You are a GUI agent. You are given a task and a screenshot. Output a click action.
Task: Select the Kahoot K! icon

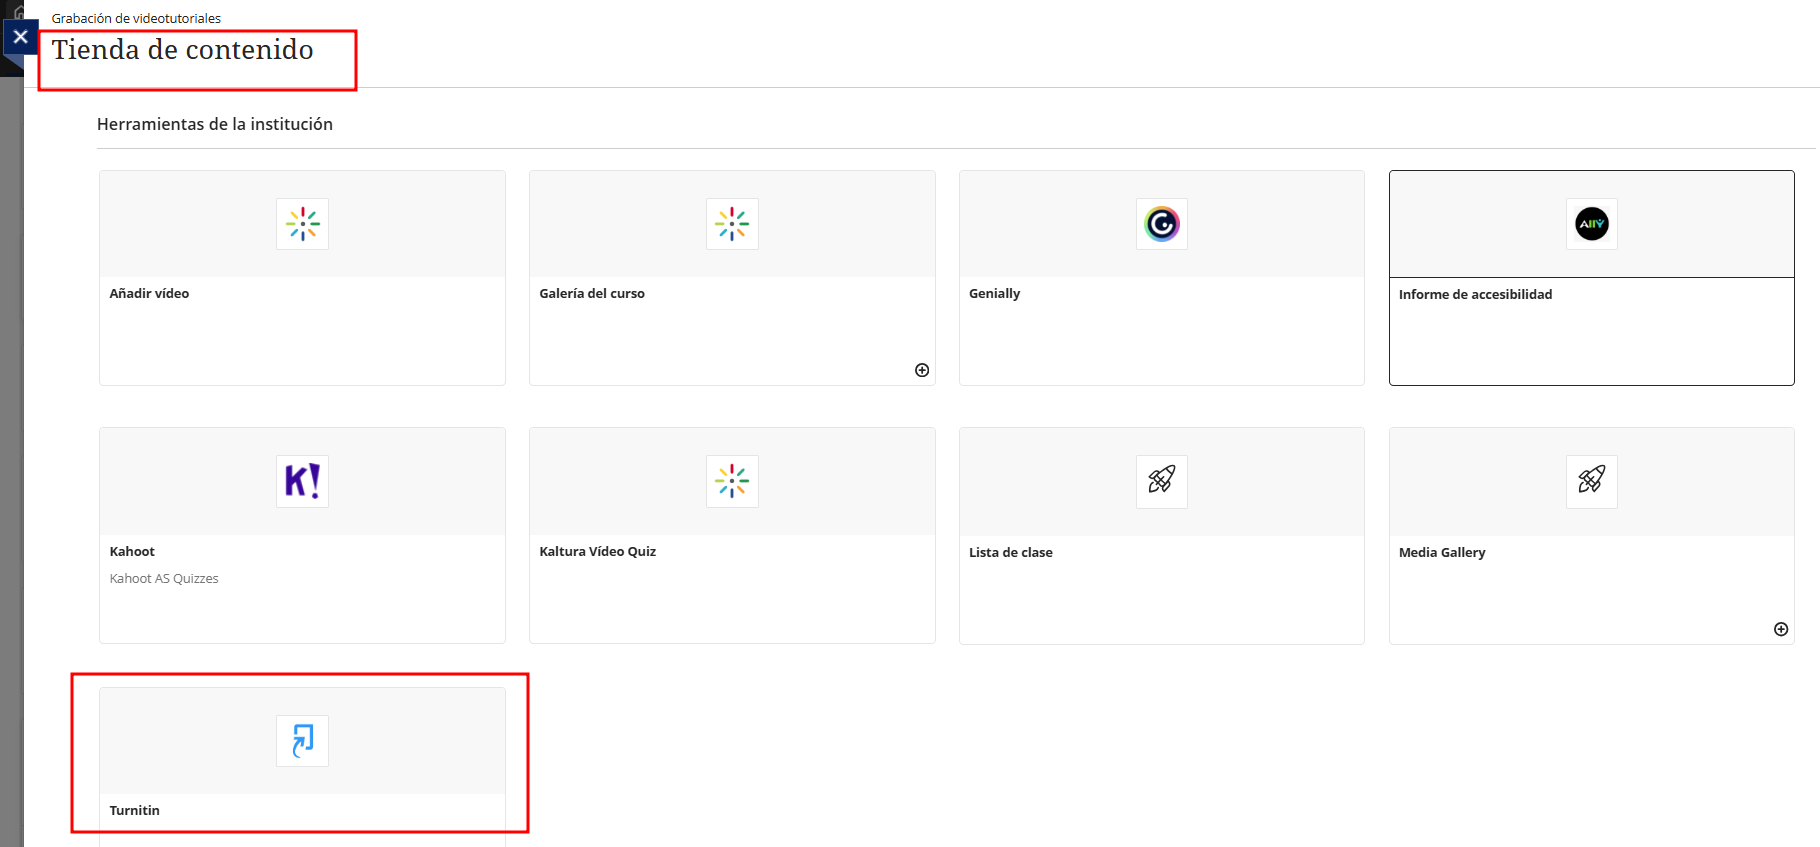pyautogui.click(x=302, y=481)
